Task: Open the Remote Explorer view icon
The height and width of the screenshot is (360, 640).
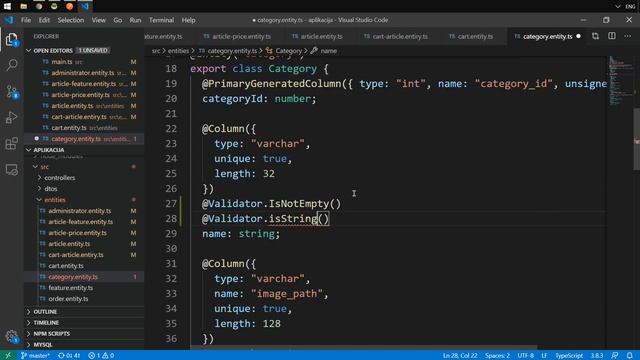Action: [12, 169]
